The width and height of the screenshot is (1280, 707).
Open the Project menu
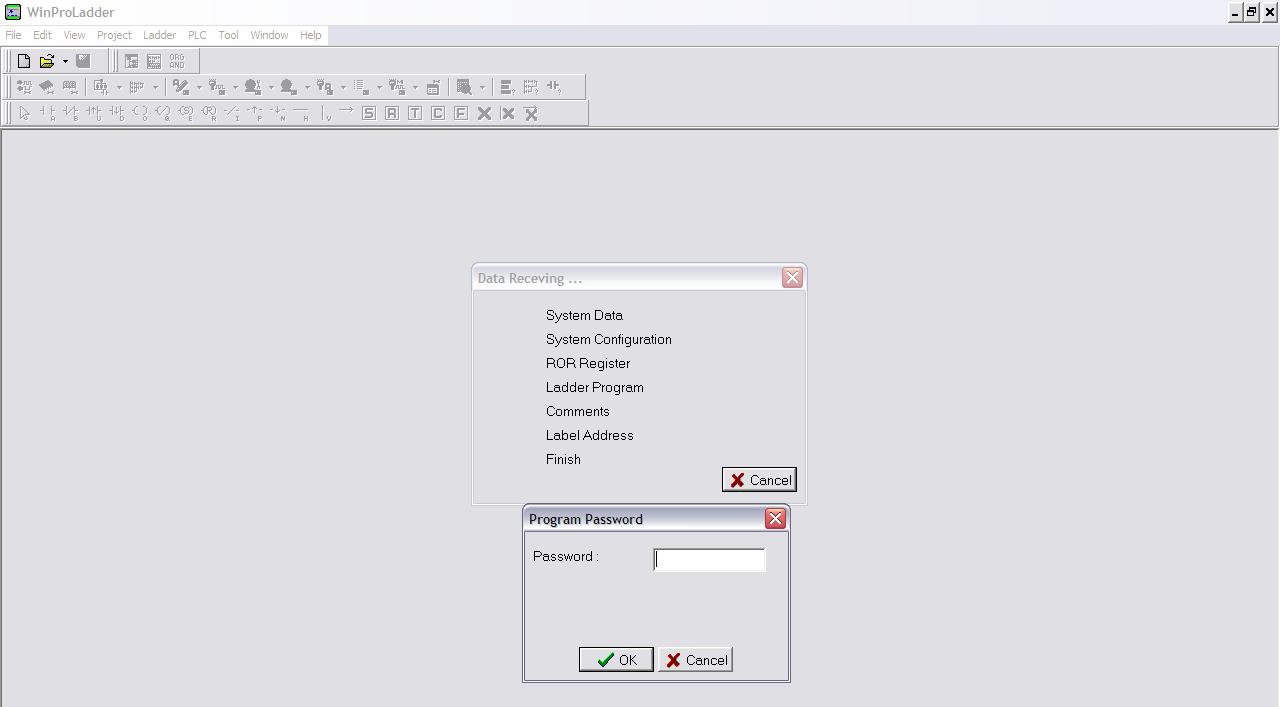114,35
